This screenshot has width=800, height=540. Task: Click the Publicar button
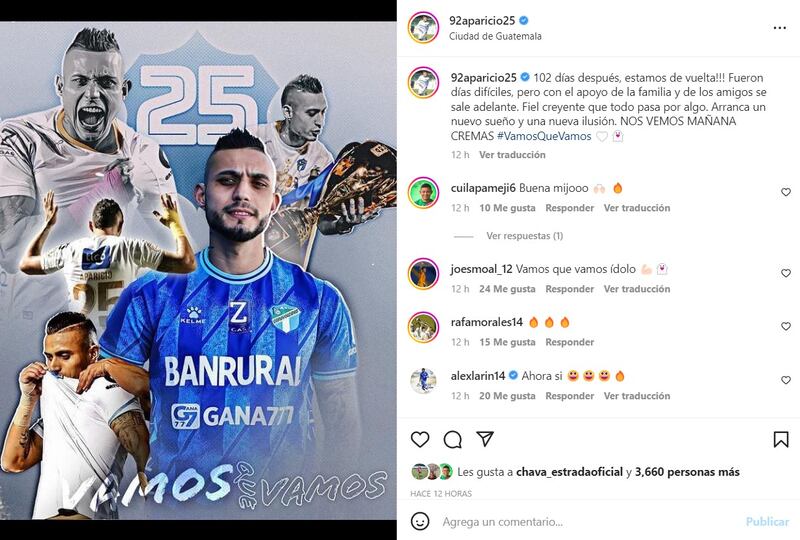[767, 522]
